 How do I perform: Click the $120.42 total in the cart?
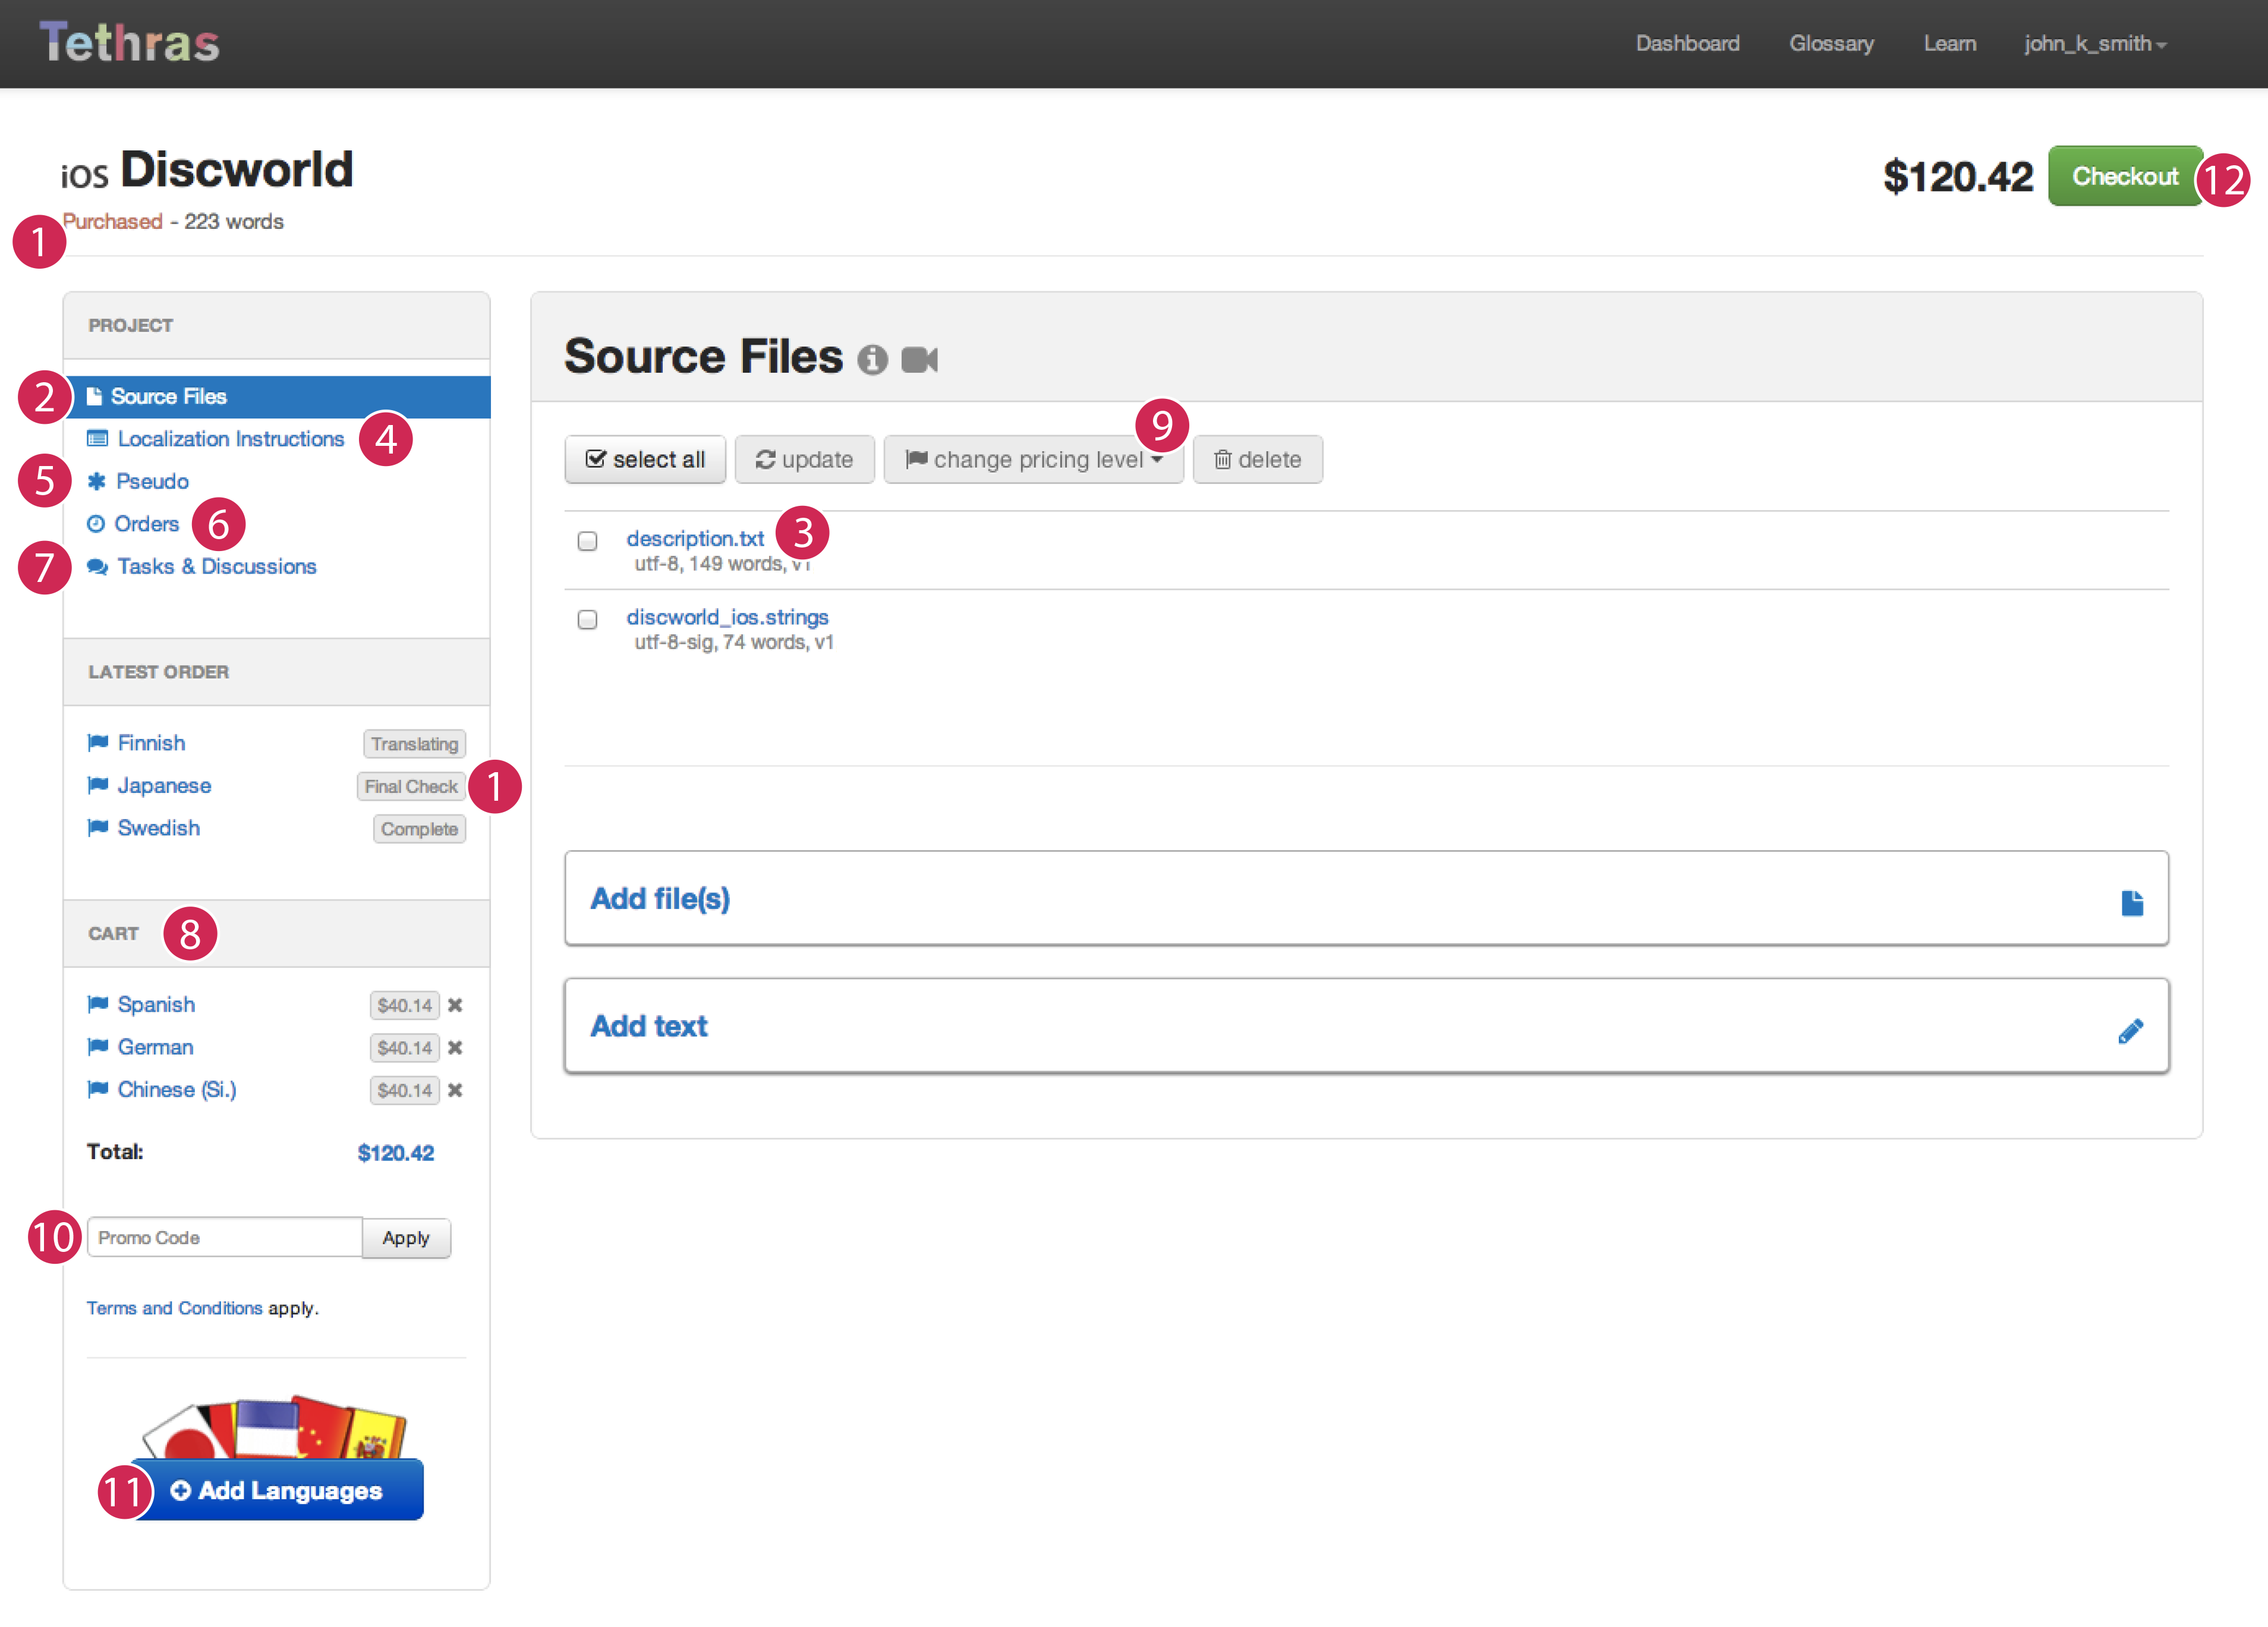coord(396,1153)
